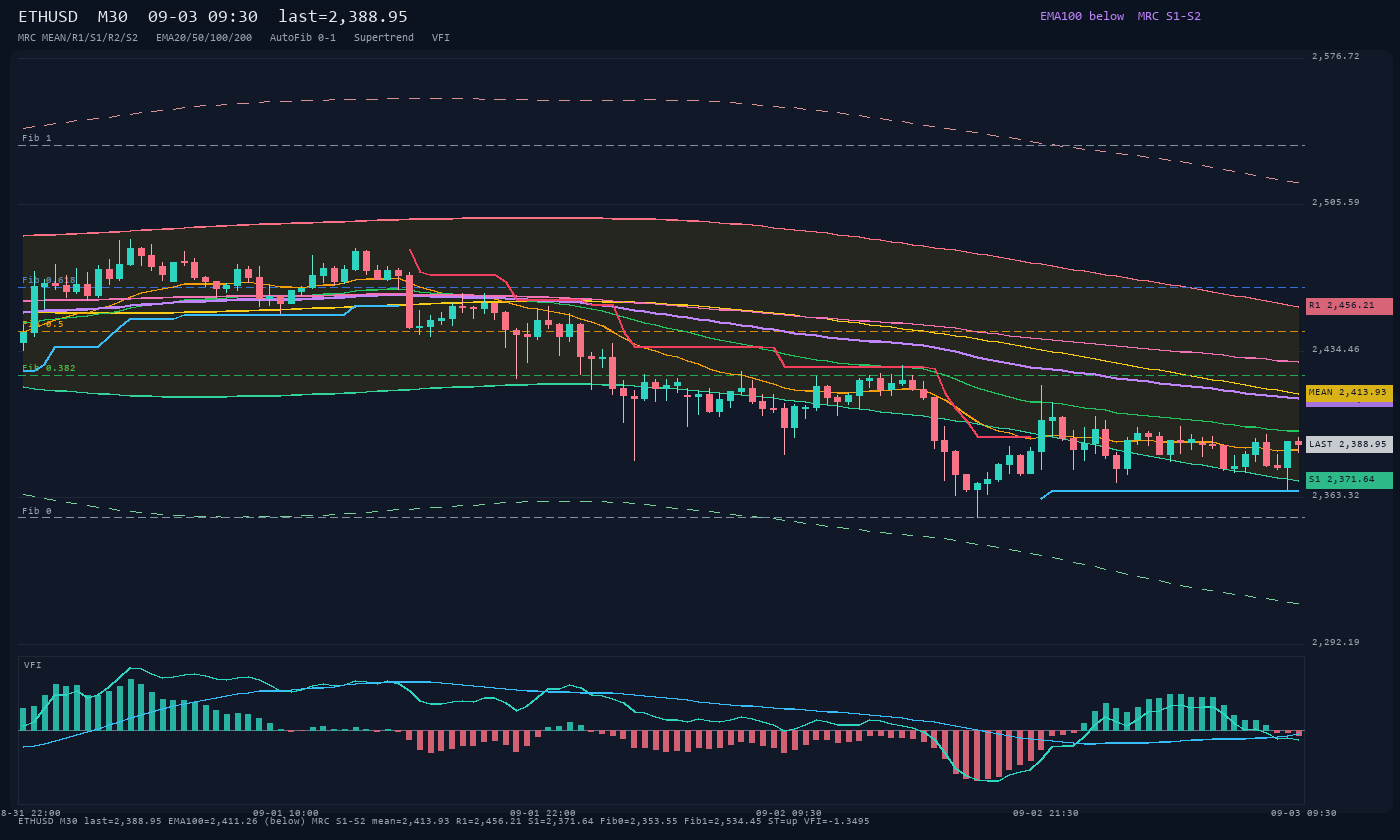Click the 09-02 09:30 time label
1400x840 pixels.
coord(789,813)
